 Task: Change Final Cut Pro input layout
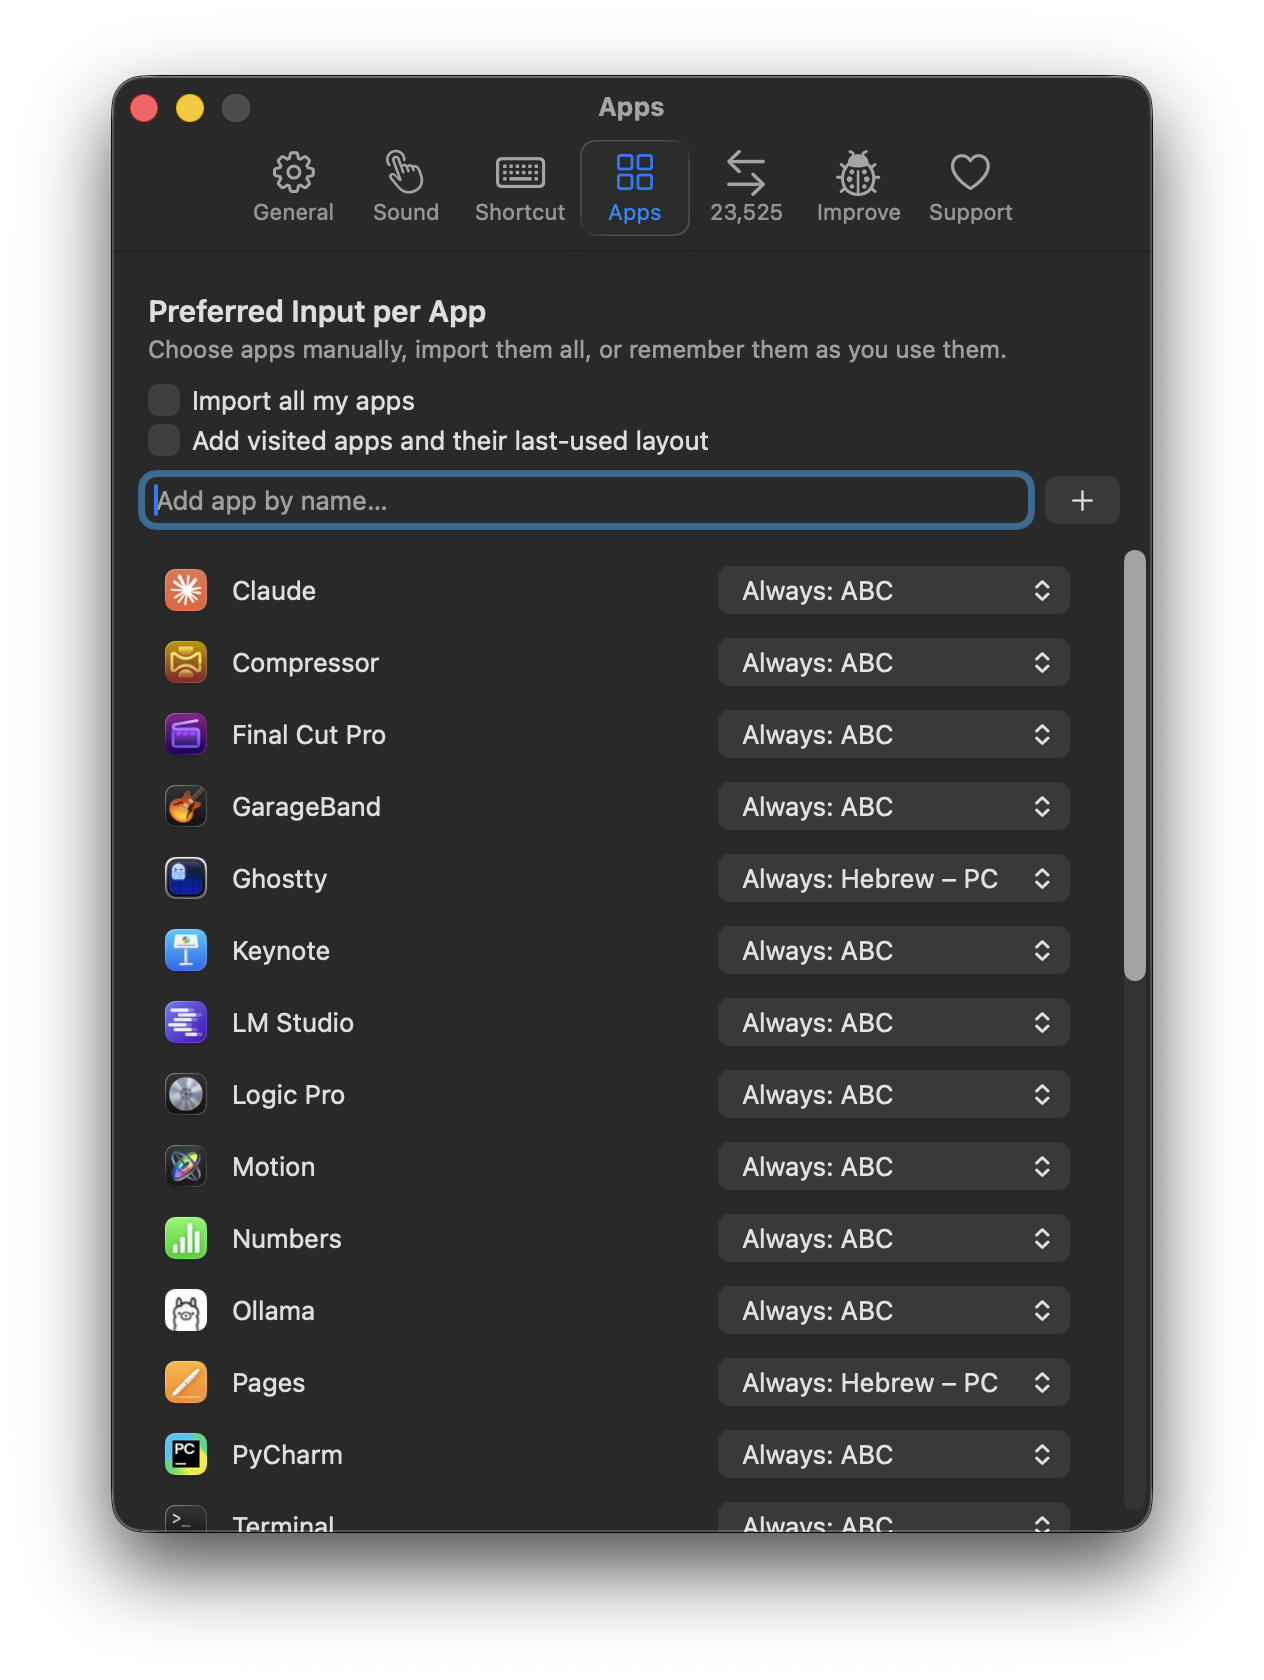point(894,735)
